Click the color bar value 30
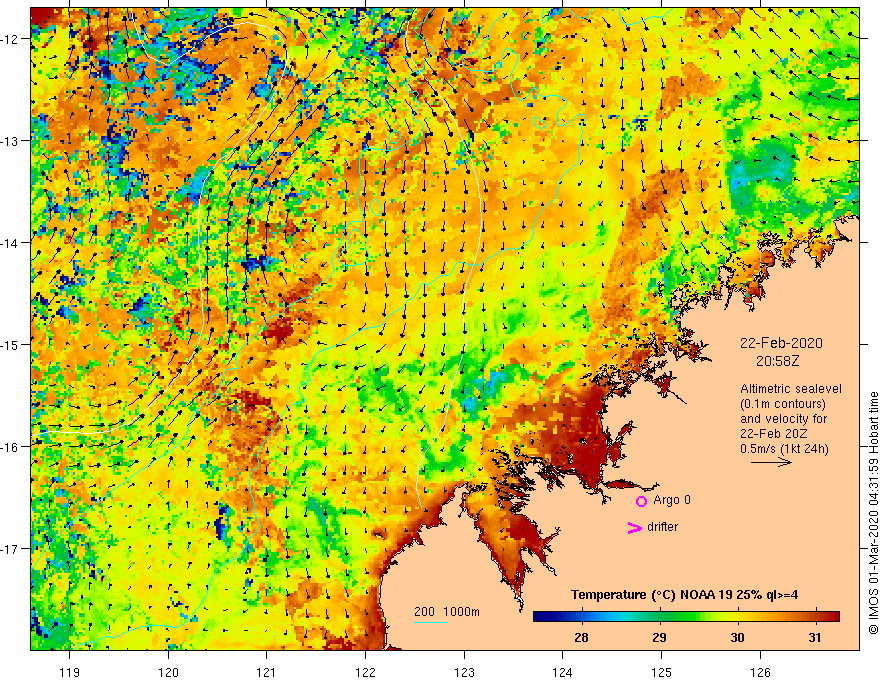This screenshot has width=880, height=680. click(737, 637)
